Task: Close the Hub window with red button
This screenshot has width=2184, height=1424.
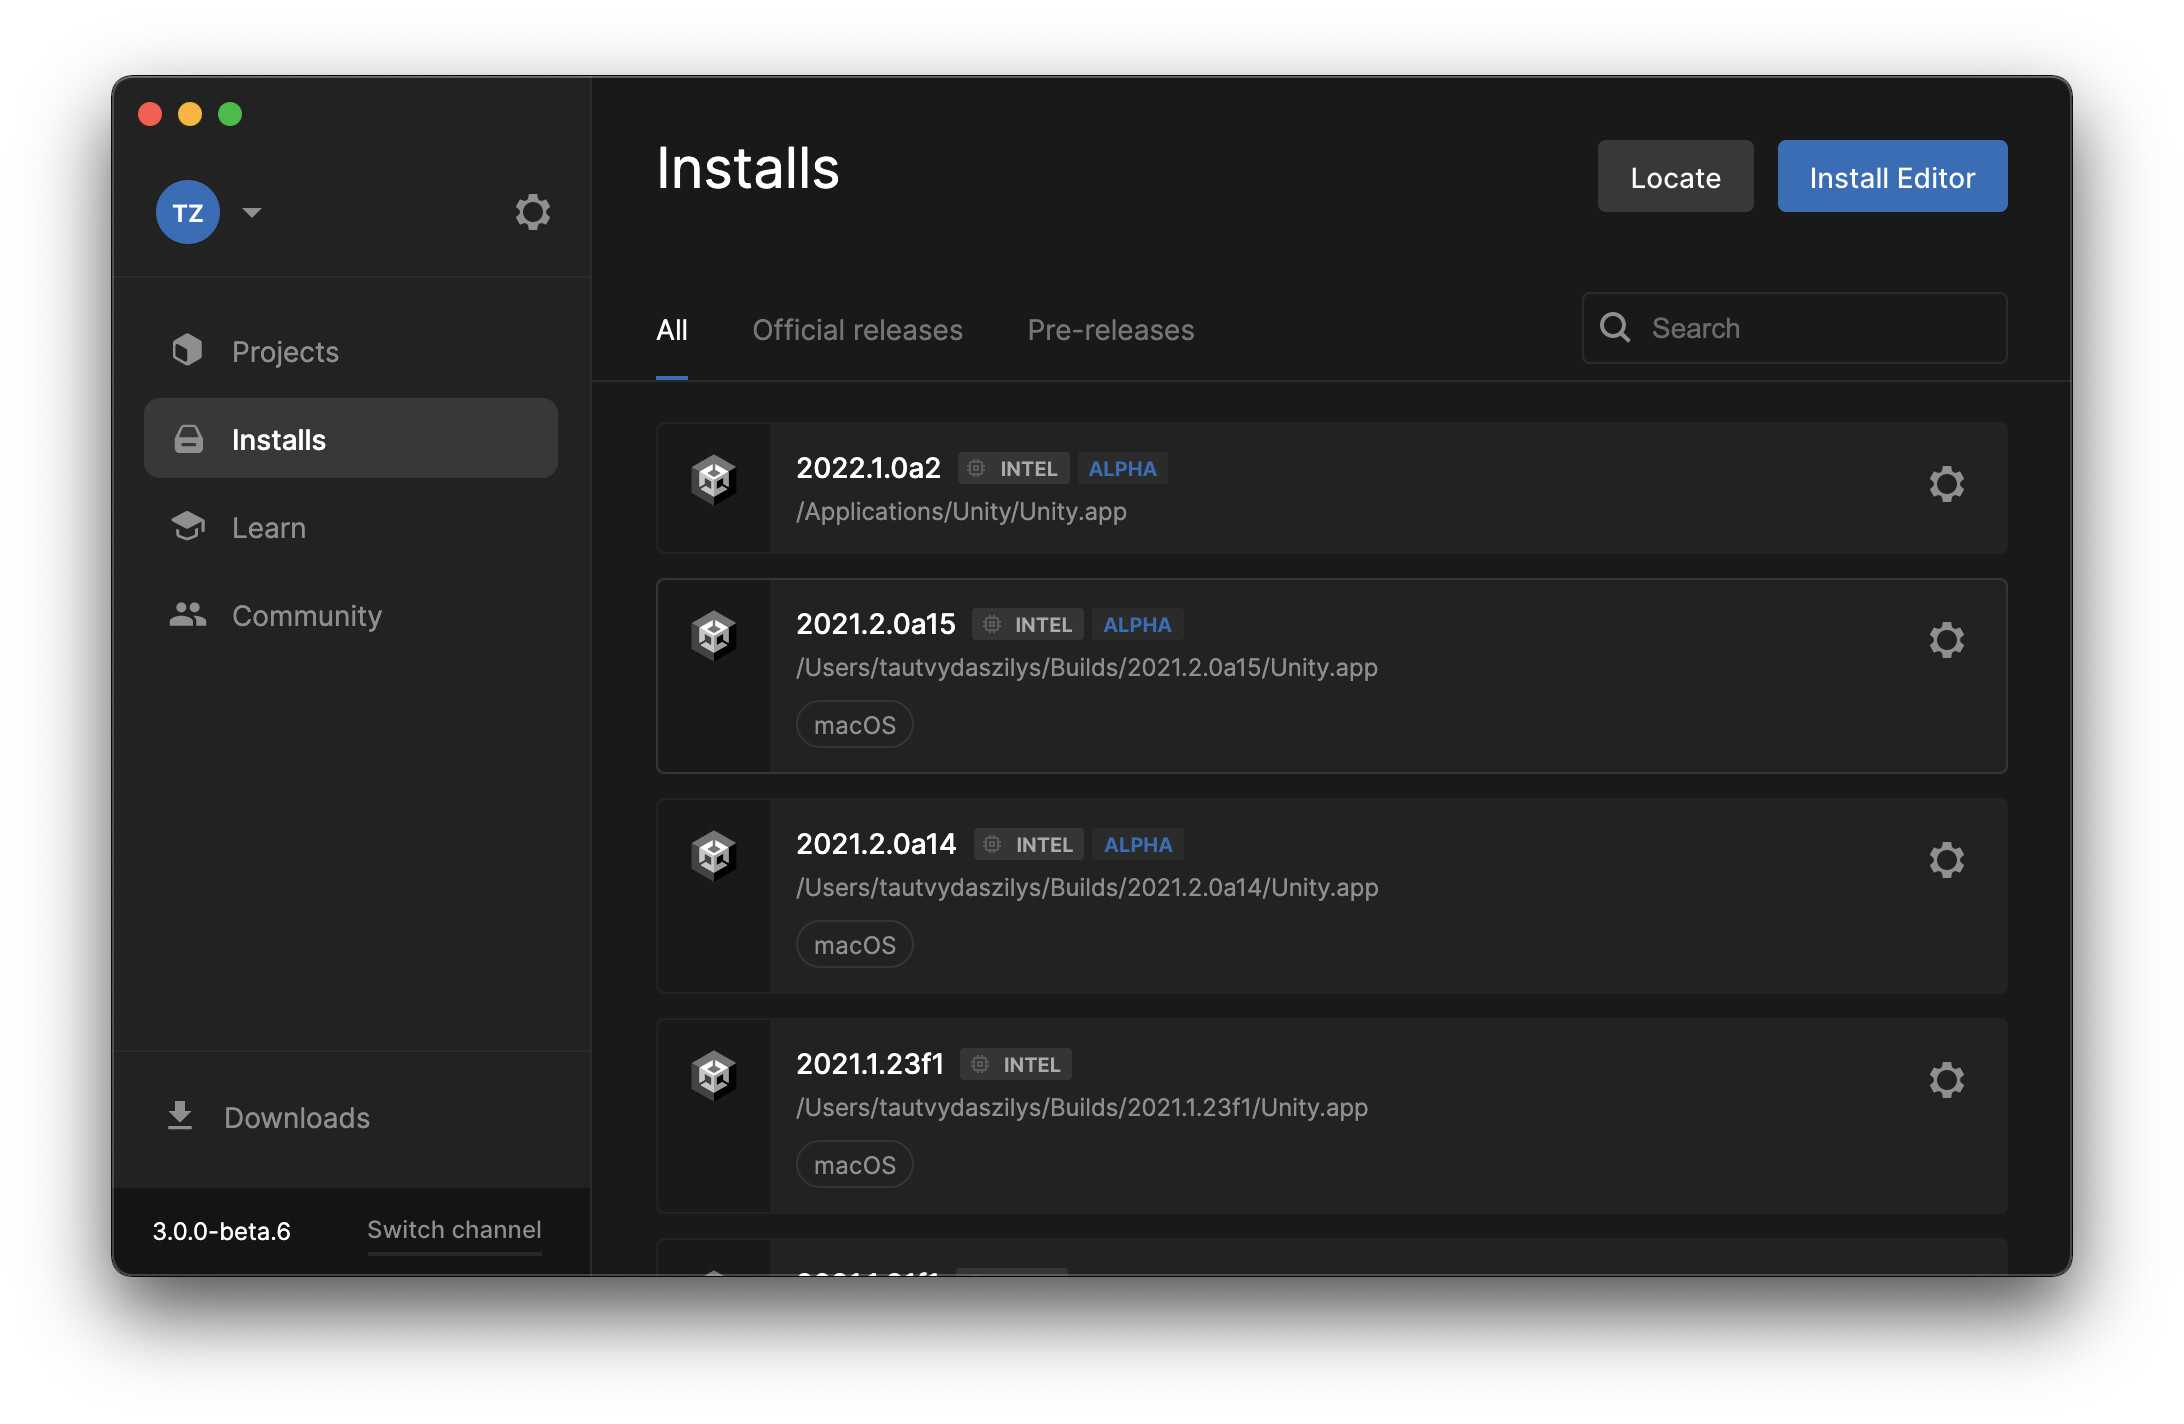Action: tap(150, 114)
